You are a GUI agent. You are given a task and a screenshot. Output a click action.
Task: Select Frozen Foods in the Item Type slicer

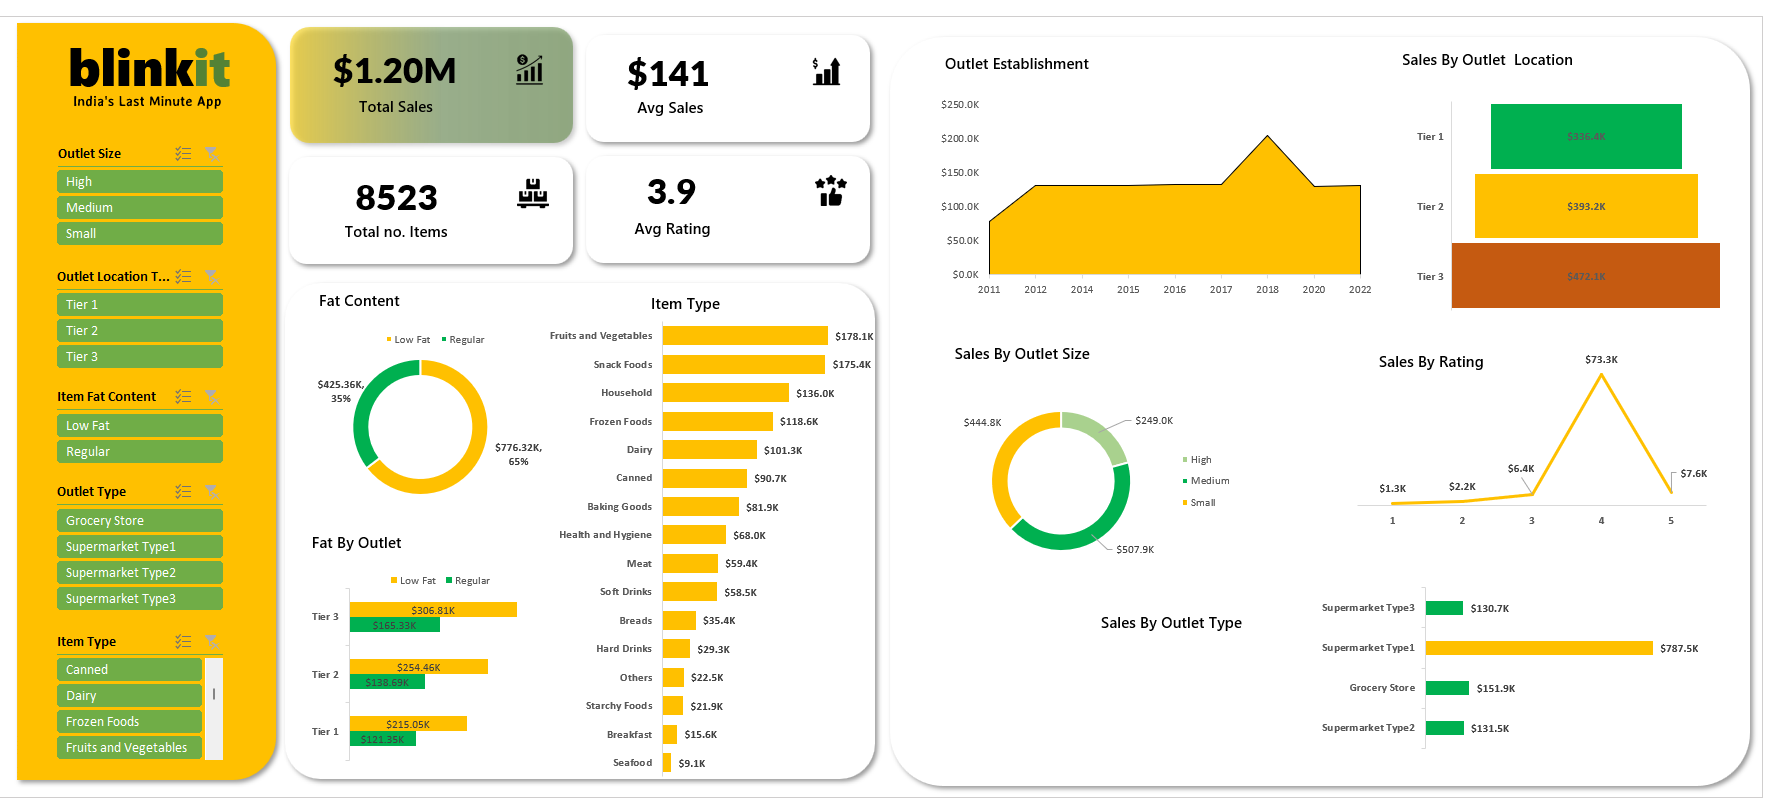pyautogui.click(x=129, y=722)
